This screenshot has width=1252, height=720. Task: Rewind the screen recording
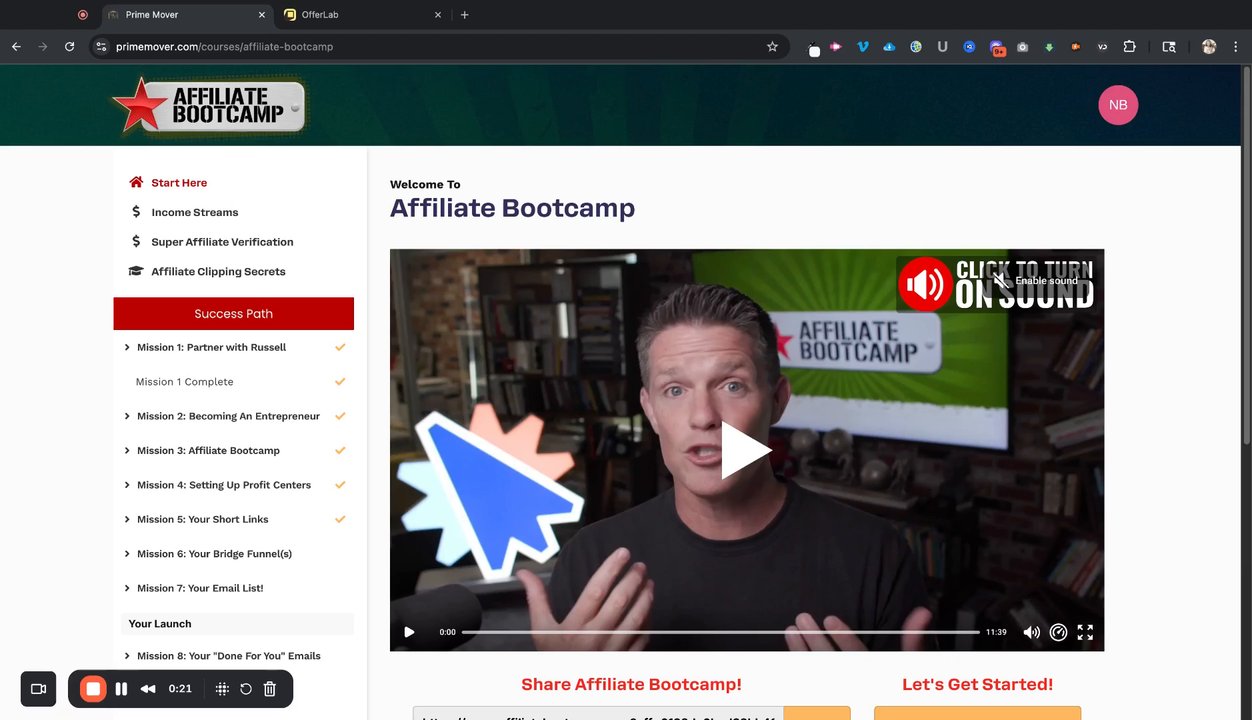click(x=148, y=689)
